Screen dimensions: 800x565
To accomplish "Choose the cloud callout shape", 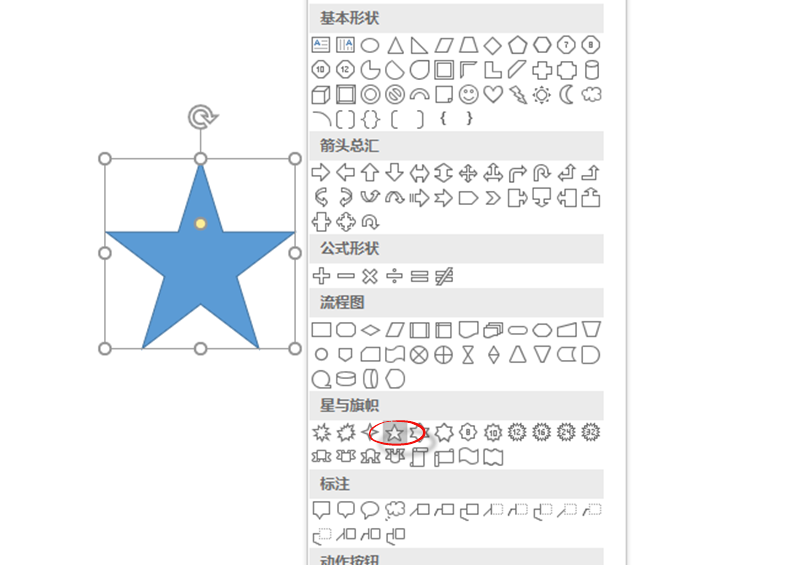I will 395,509.
